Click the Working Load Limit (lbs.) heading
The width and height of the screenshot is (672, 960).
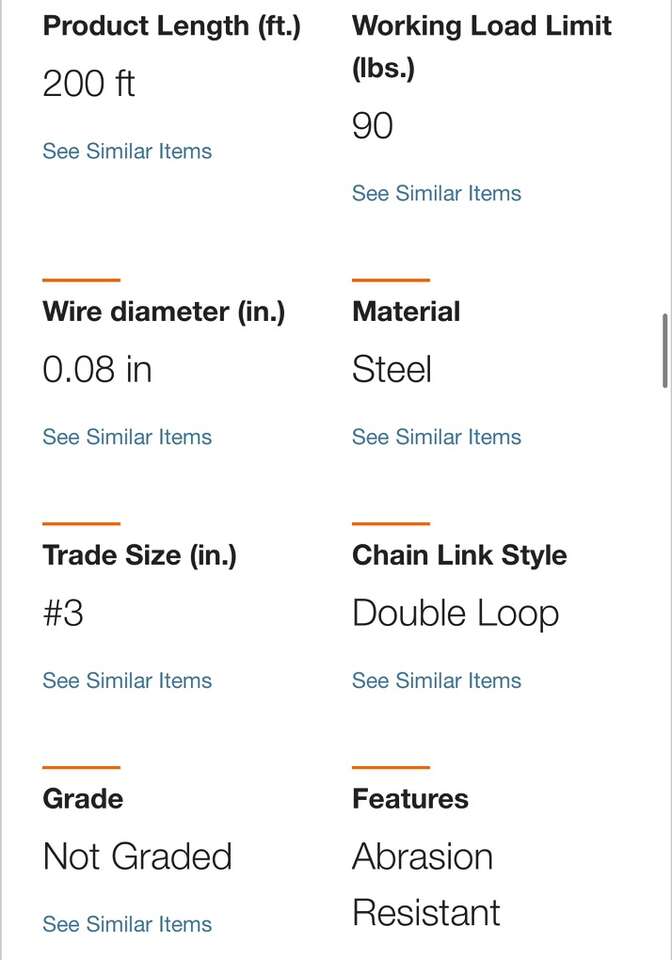point(481,46)
